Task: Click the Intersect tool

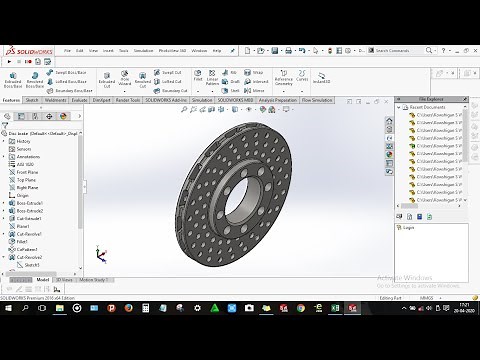Action: pos(256,81)
